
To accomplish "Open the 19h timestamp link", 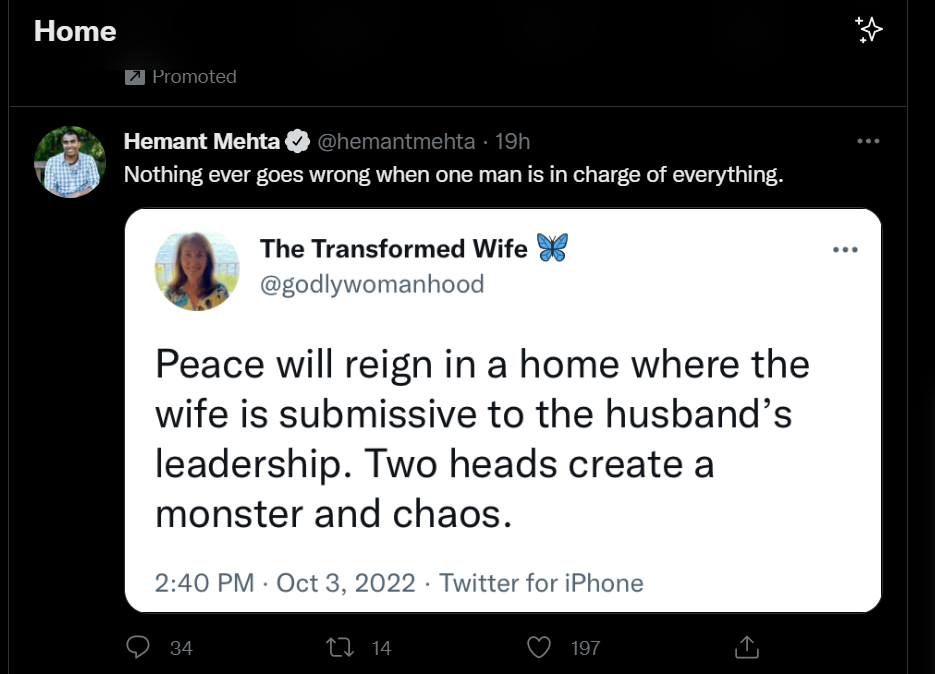I will tap(512, 142).
